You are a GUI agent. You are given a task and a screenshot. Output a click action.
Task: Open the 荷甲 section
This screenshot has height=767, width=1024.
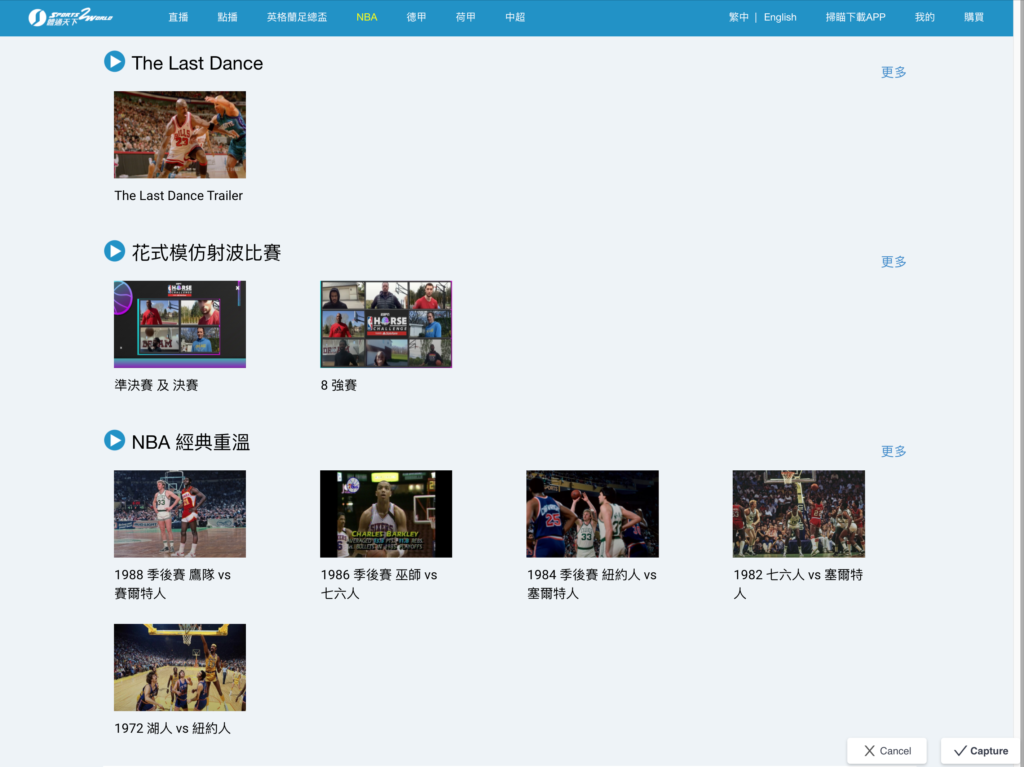(466, 17)
